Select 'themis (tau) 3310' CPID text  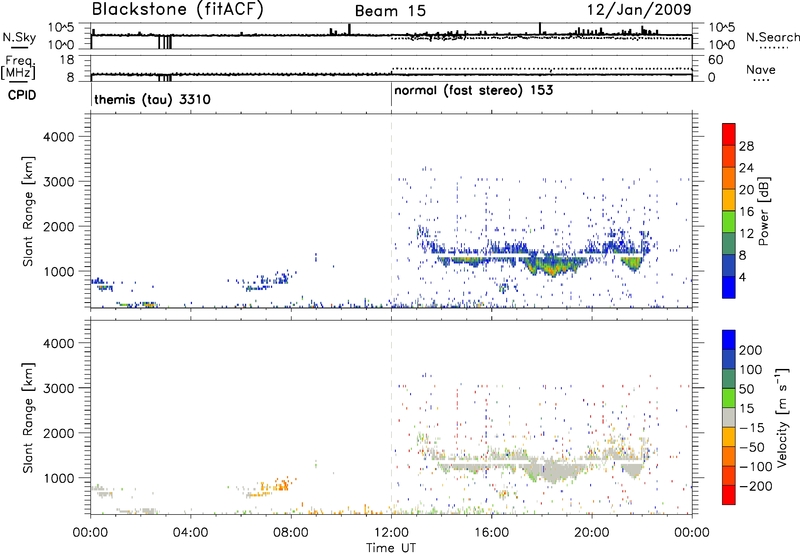[153, 99]
